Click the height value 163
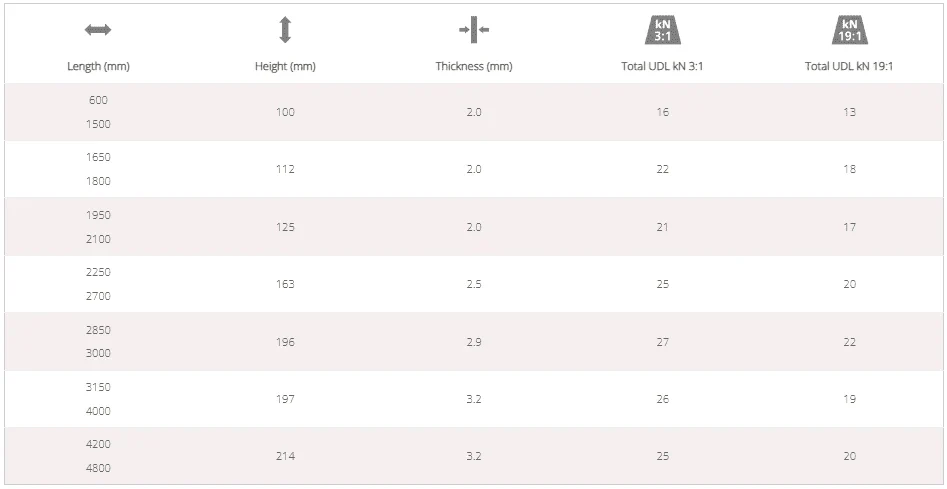The width and height of the screenshot is (947, 489). click(285, 284)
